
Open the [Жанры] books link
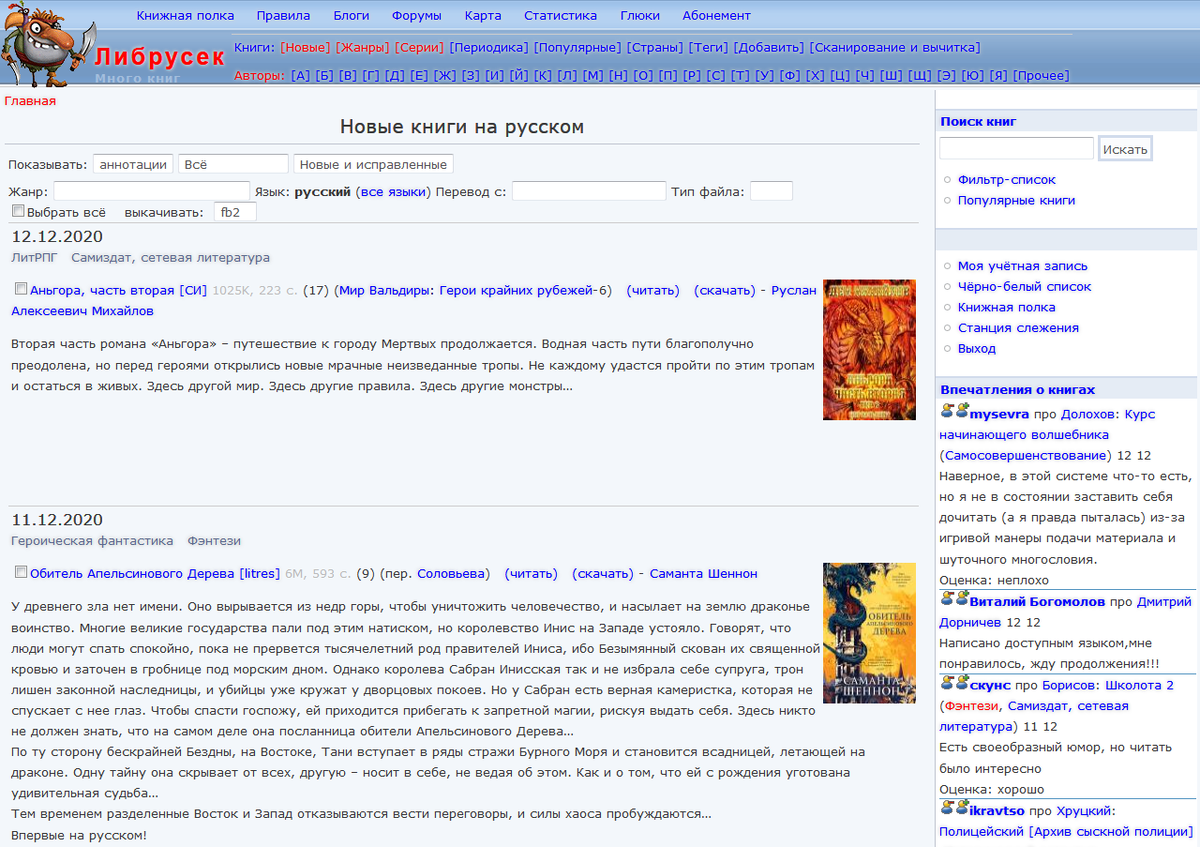coord(363,47)
